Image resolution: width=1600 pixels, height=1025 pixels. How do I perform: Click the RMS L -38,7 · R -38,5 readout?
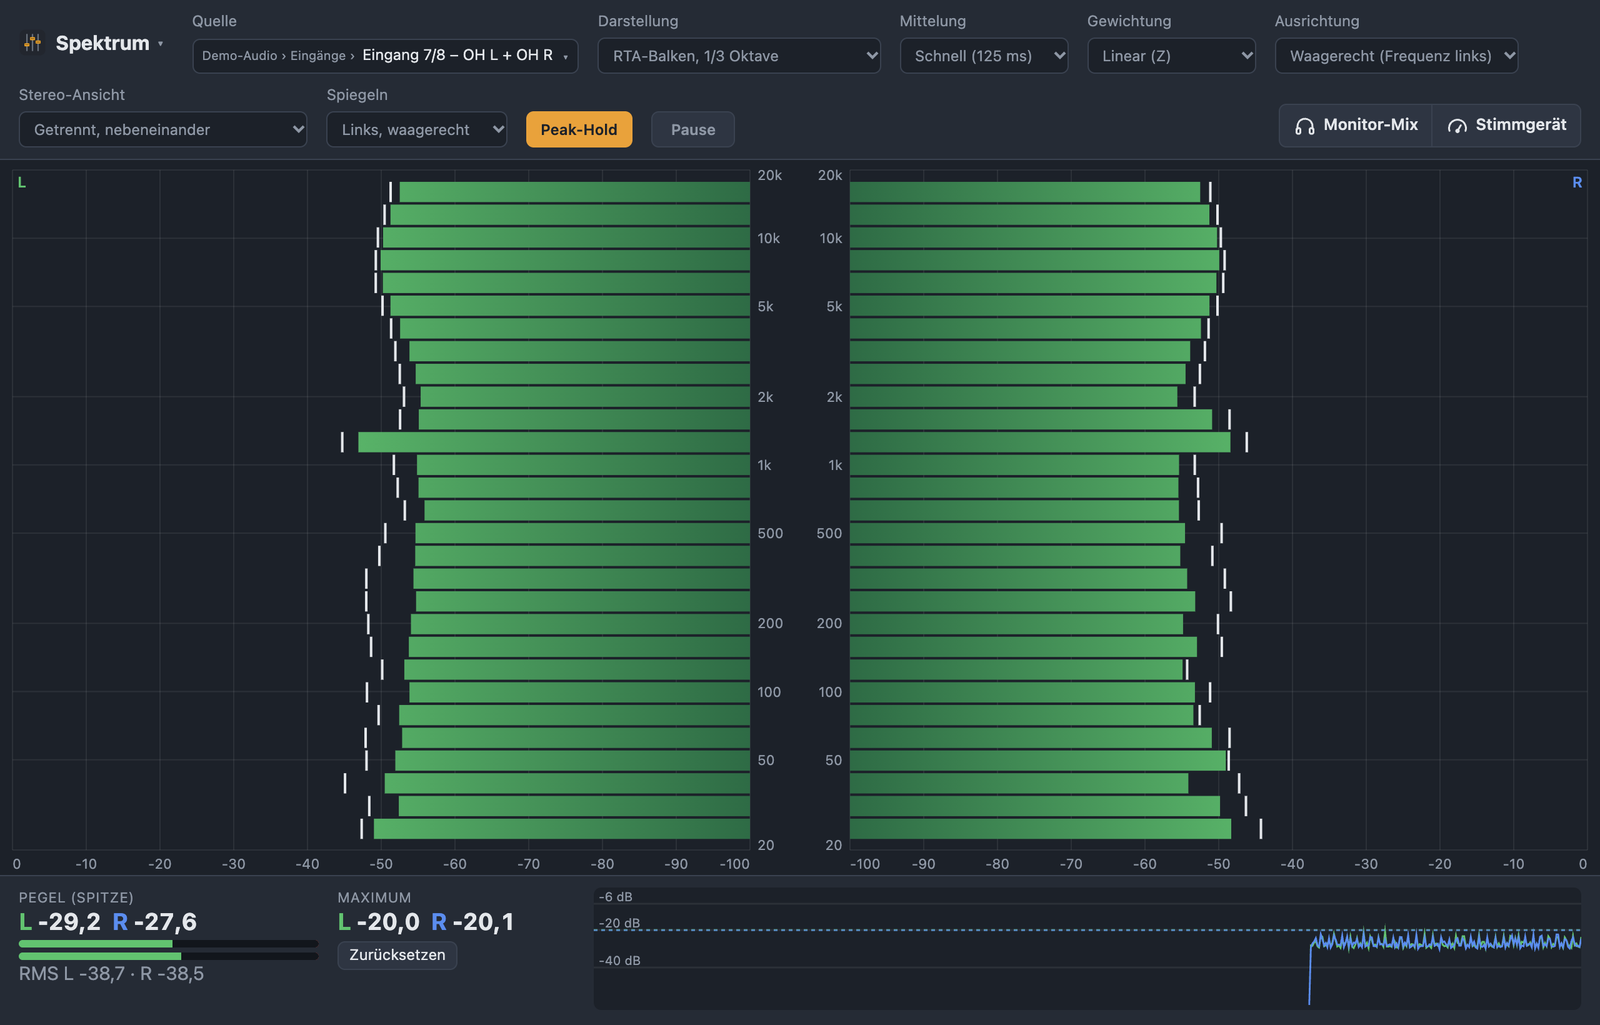coord(111,973)
